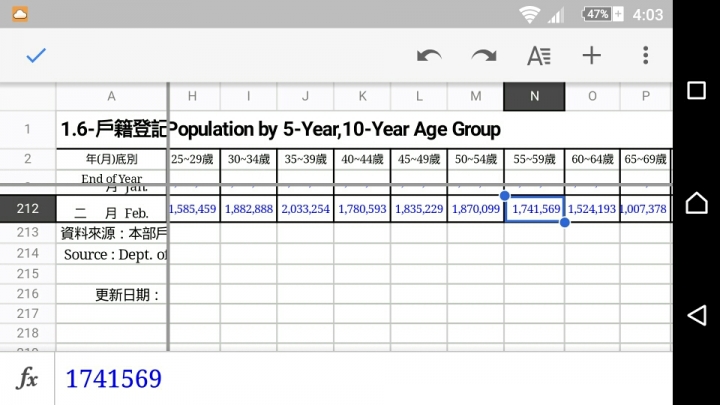
Task: Select the 更新日期 cell
Action: click(x=112, y=294)
